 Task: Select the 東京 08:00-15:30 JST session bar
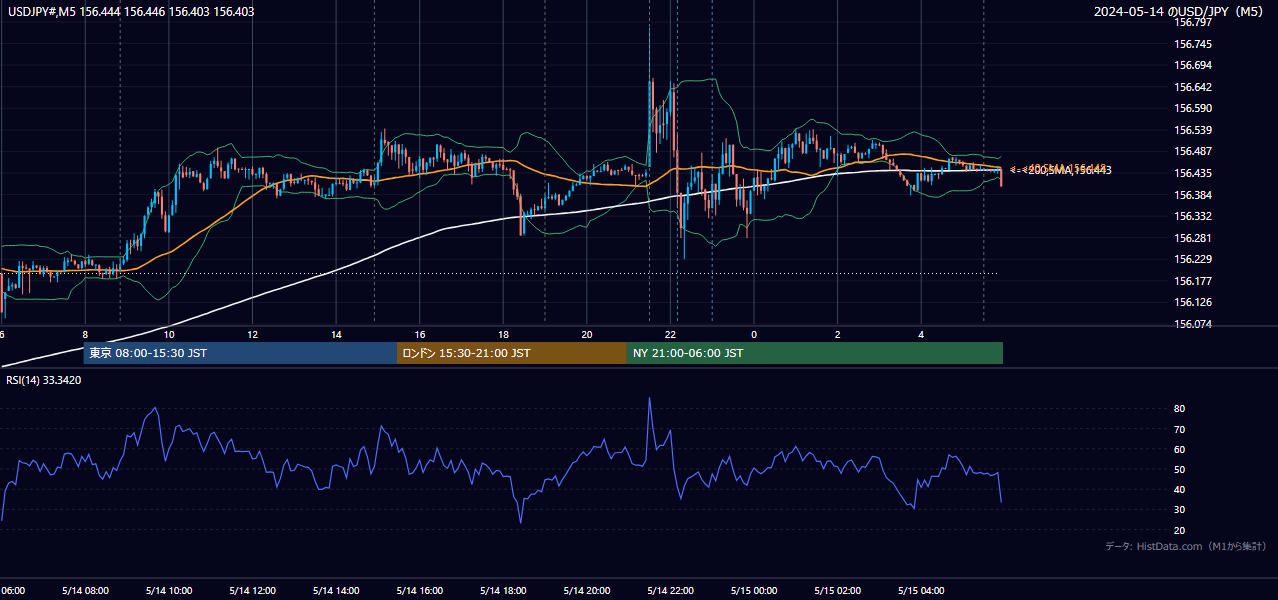tap(240, 353)
